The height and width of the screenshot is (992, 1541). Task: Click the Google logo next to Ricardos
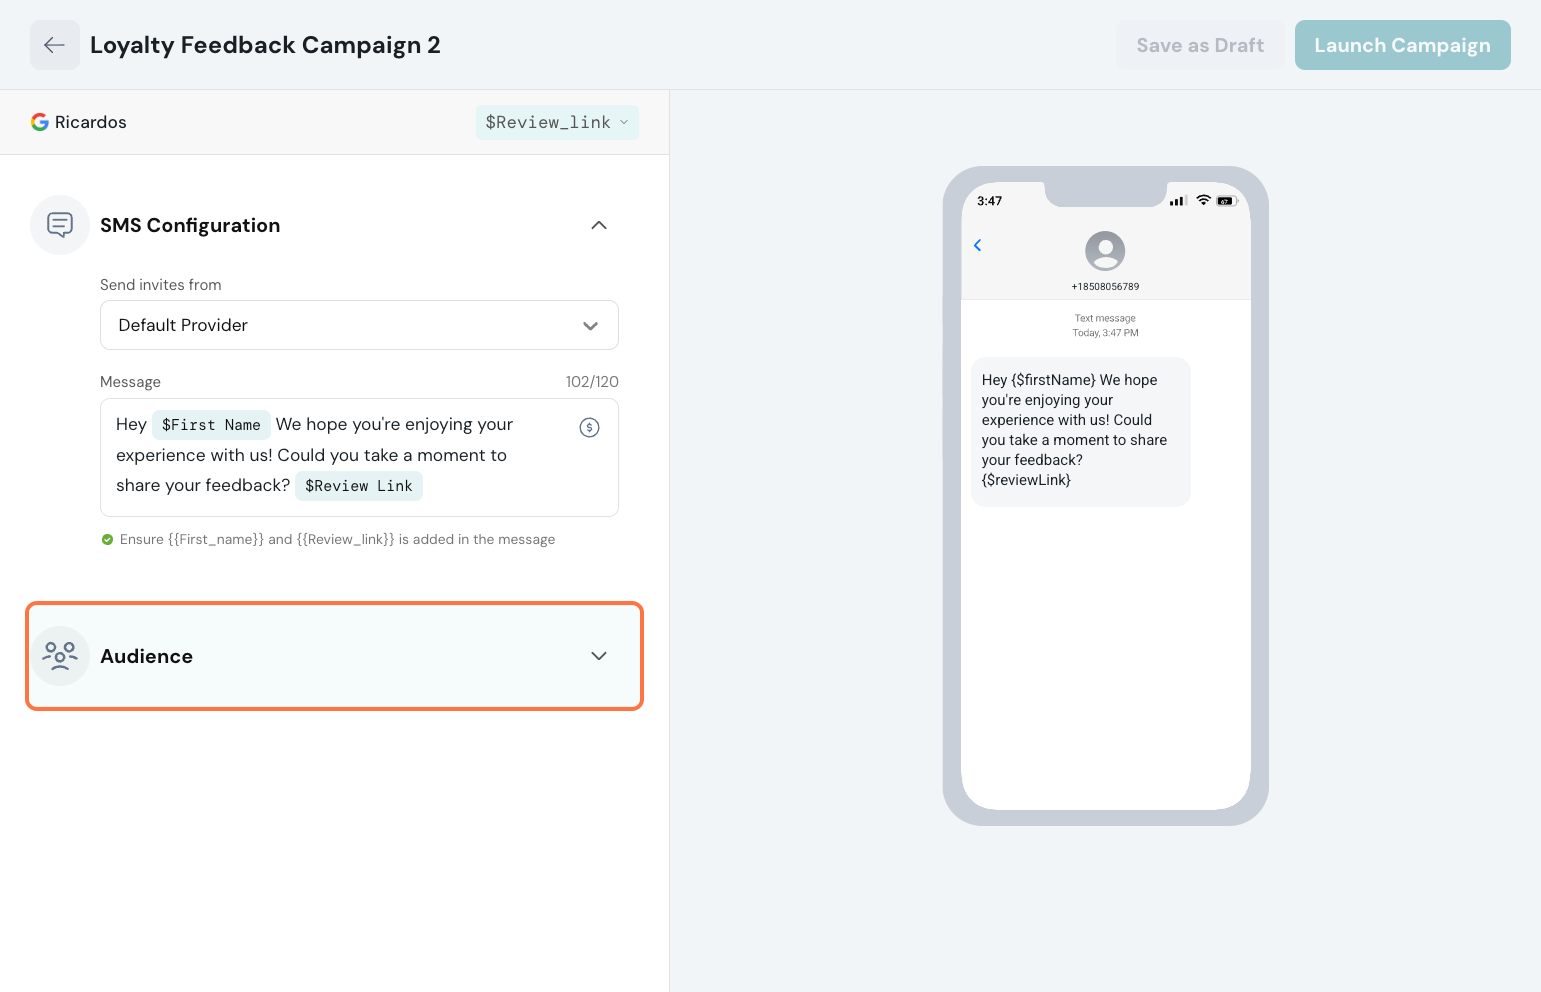pos(40,122)
